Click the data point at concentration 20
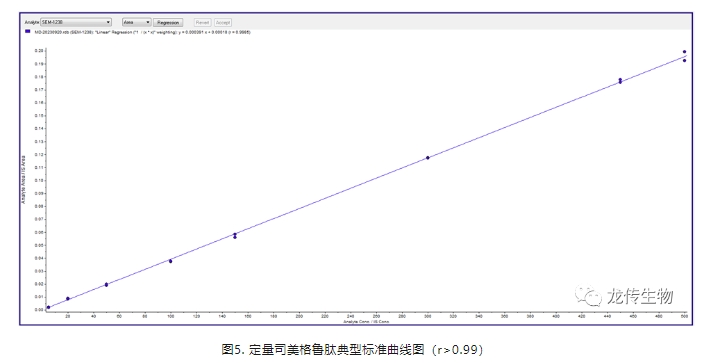Image resolution: width=713 pixels, height=363 pixels. click(x=68, y=299)
